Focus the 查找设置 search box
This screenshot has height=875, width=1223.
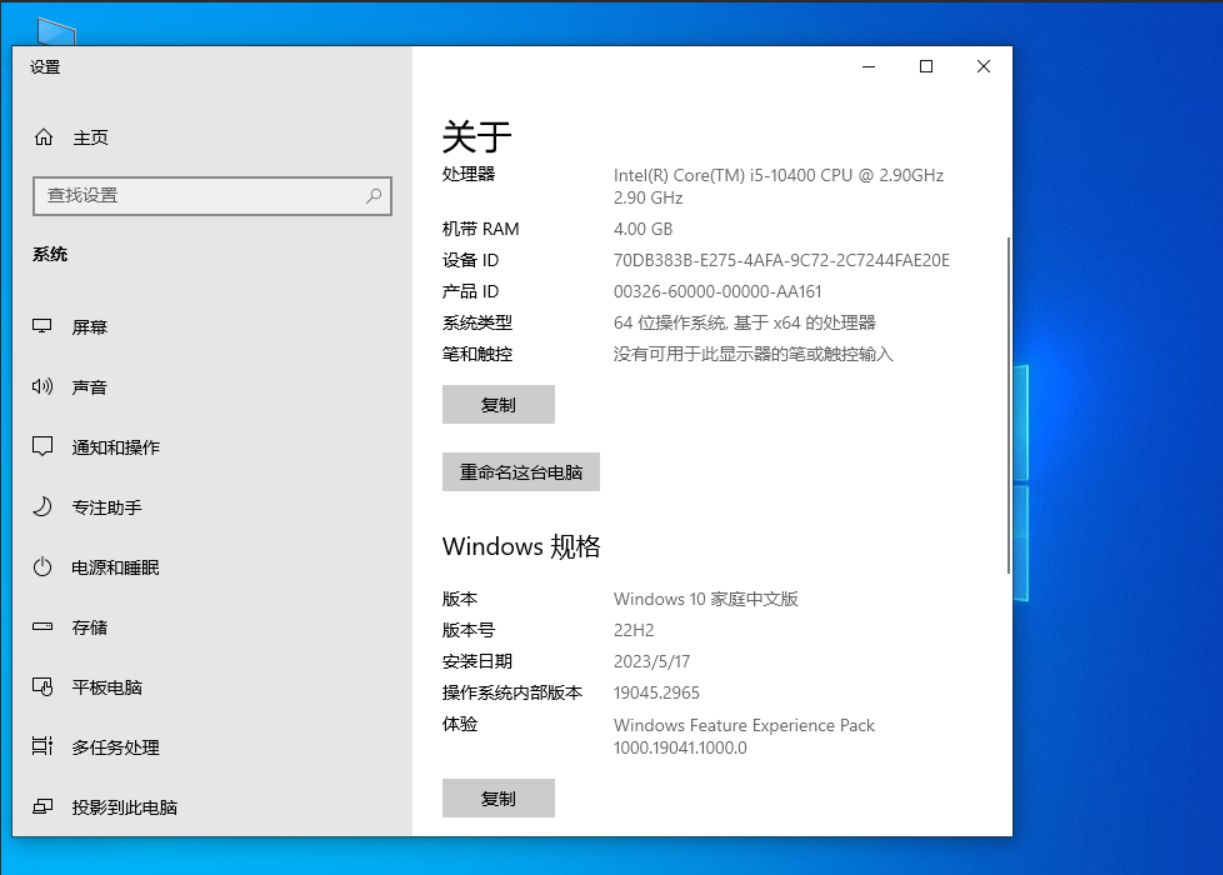[212, 196]
